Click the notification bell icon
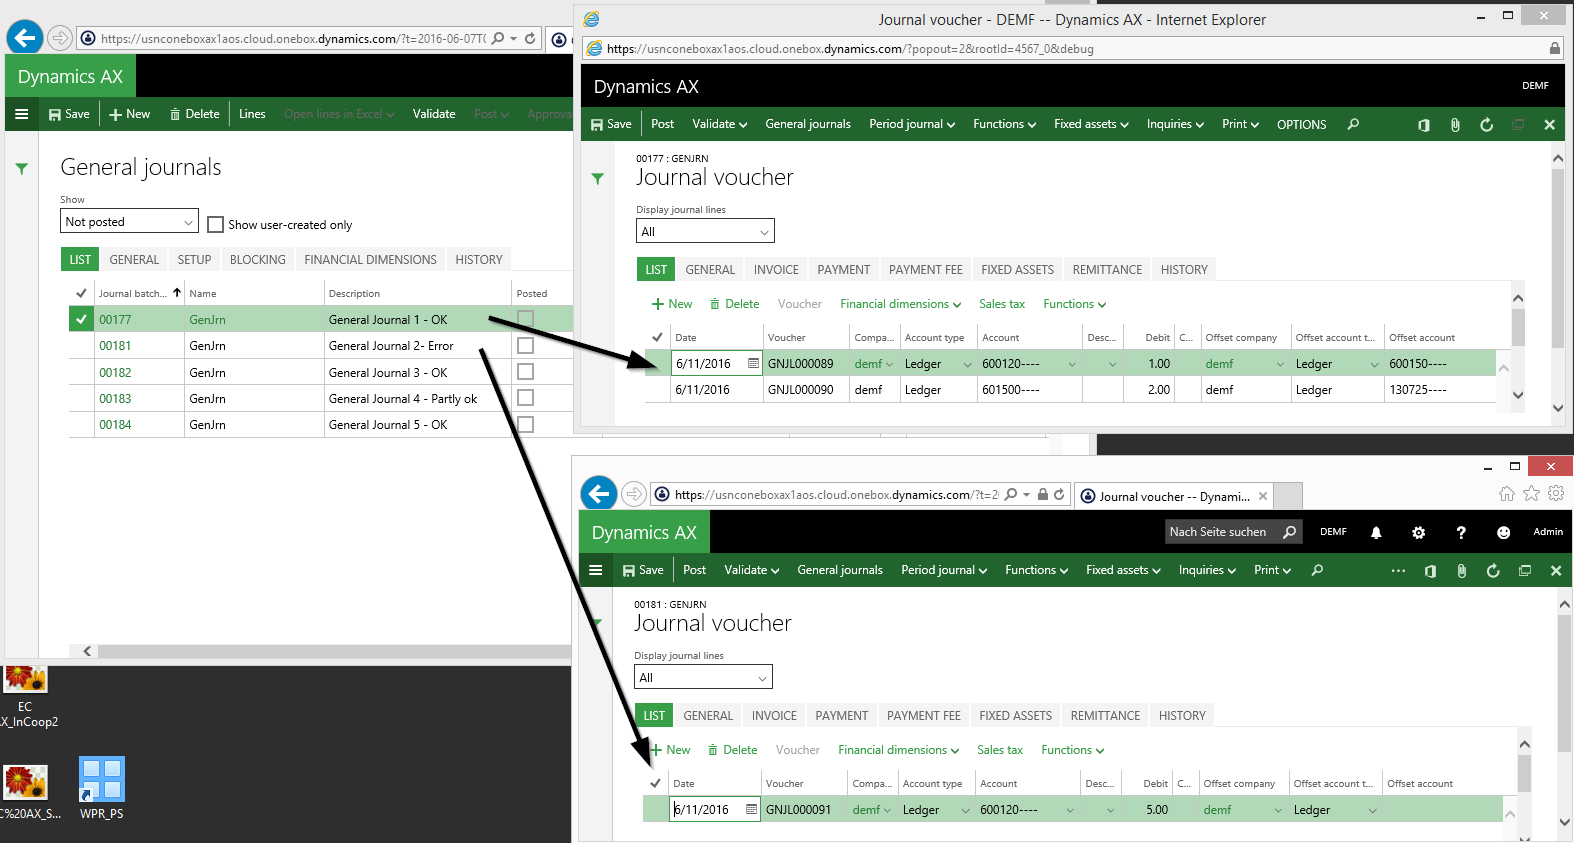 [x=1376, y=533]
